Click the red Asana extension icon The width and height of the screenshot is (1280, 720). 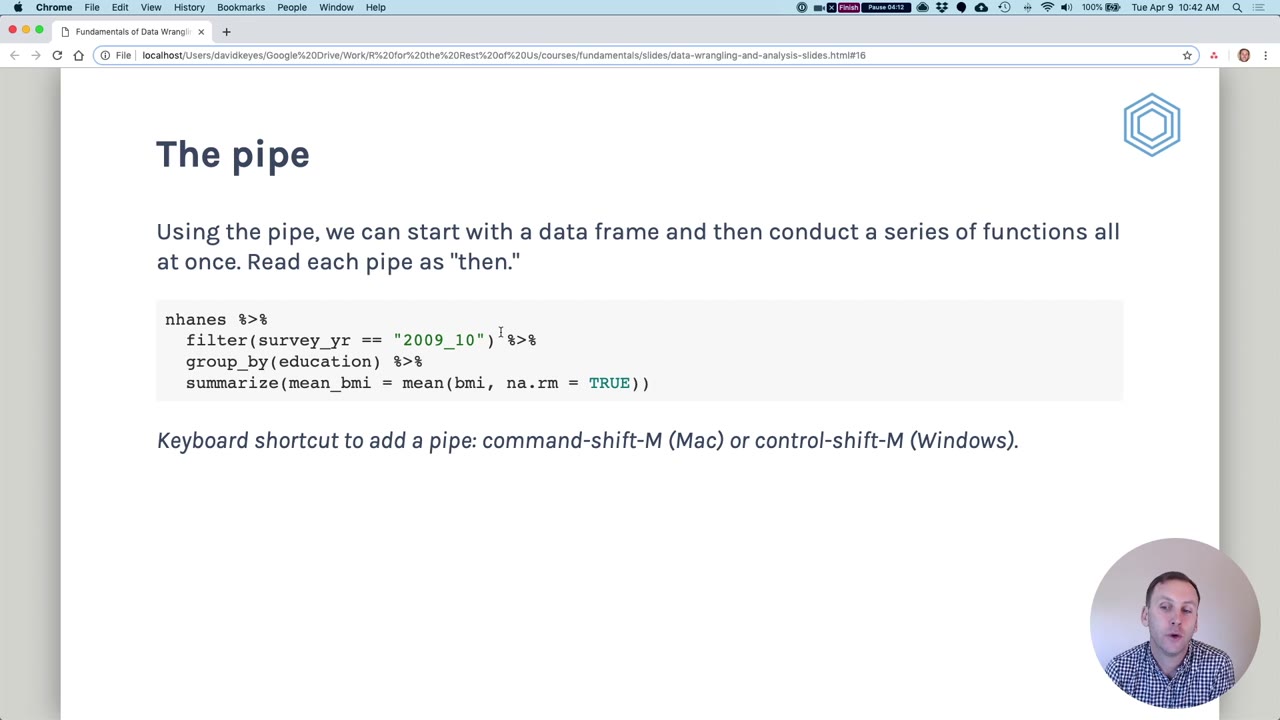(1214, 55)
